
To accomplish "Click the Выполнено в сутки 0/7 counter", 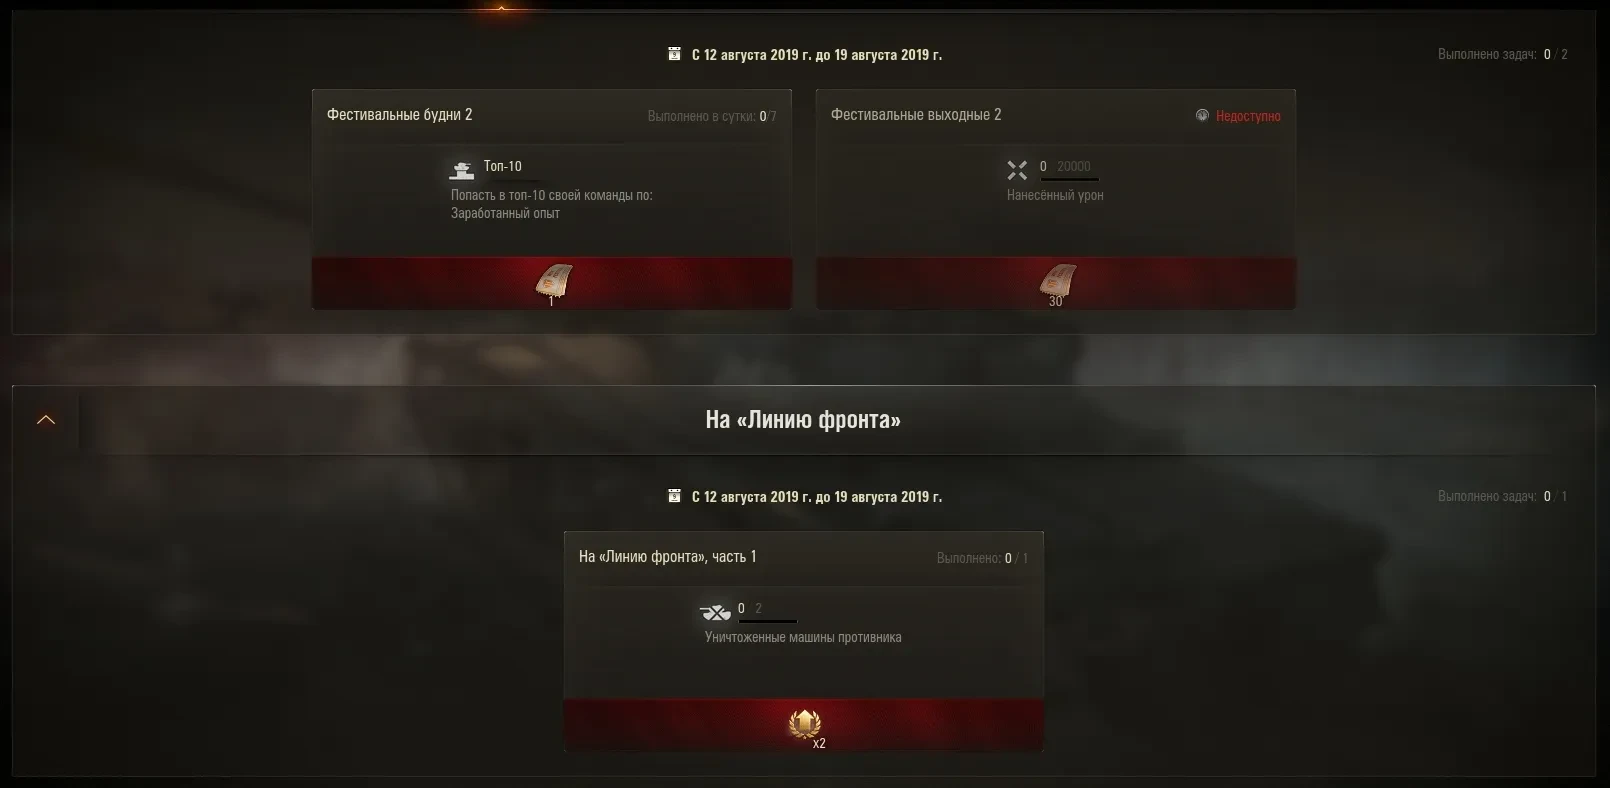I will (712, 116).
